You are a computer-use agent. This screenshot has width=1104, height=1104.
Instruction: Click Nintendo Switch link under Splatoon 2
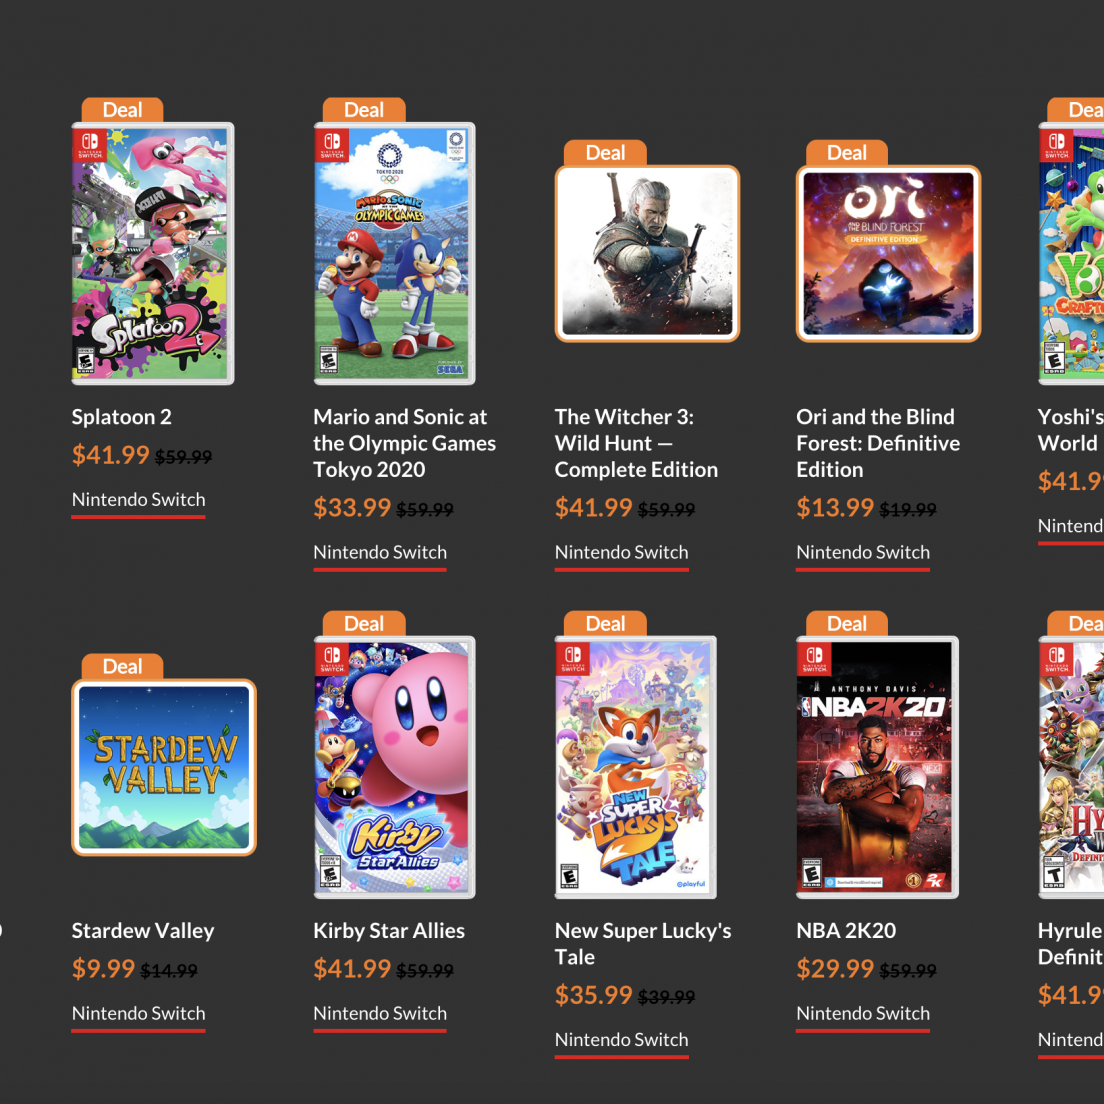(x=138, y=500)
